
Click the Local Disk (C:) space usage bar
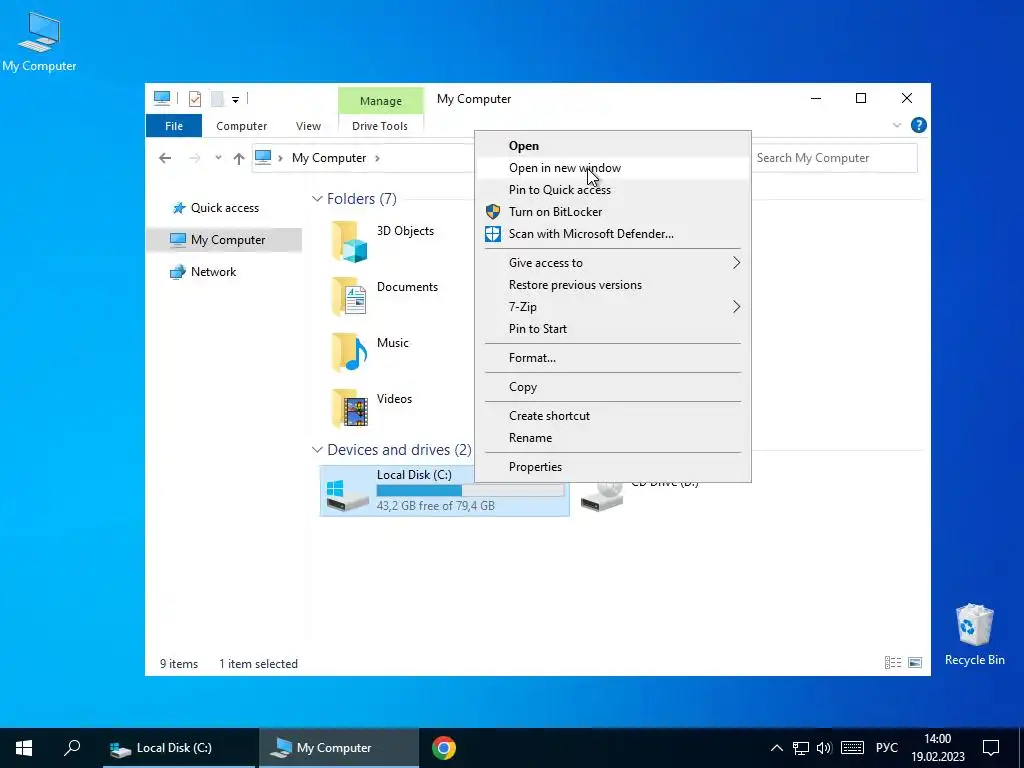tap(470, 490)
